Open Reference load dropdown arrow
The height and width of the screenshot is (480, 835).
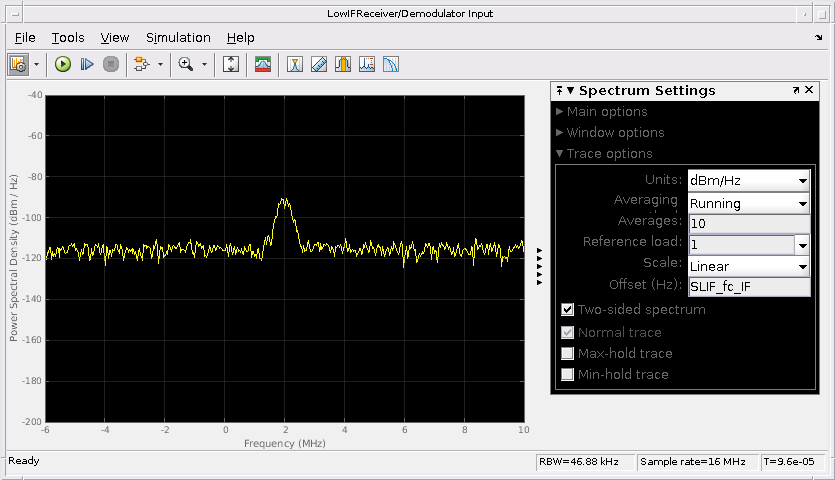(x=803, y=246)
